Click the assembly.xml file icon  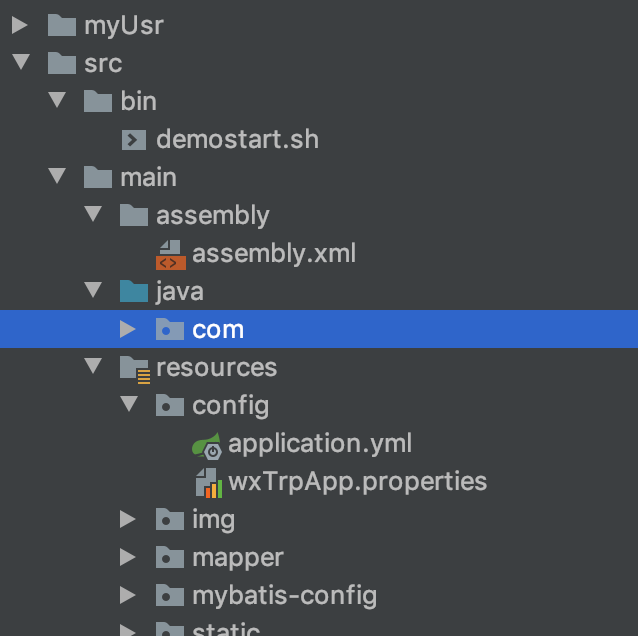(171, 254)
